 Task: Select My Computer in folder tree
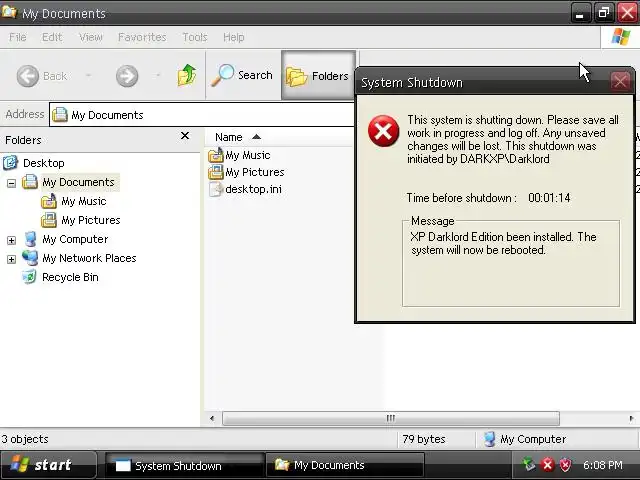[x=75, y=239]
